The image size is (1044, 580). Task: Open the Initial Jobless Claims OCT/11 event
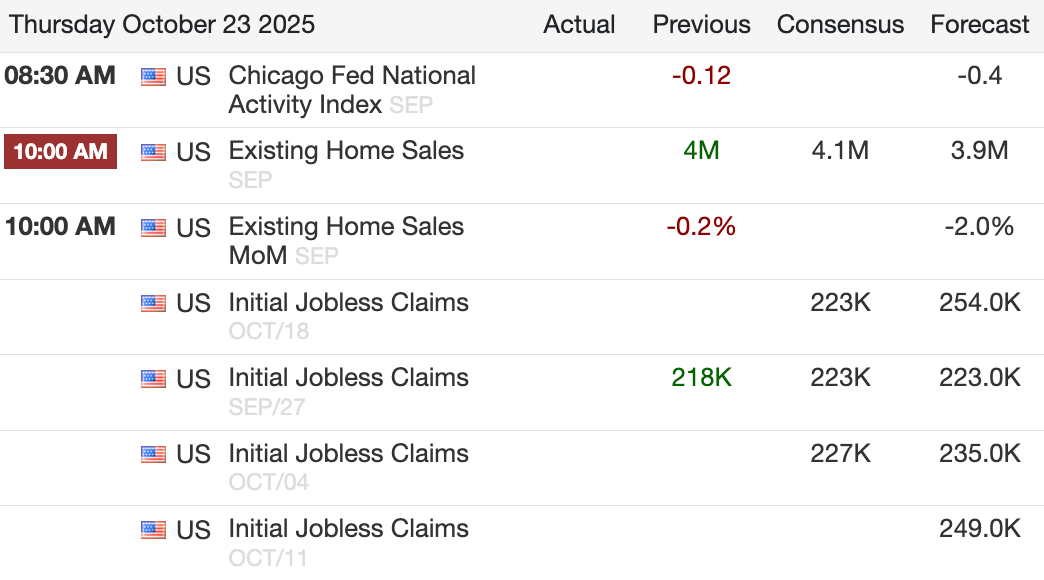(348, 528)
